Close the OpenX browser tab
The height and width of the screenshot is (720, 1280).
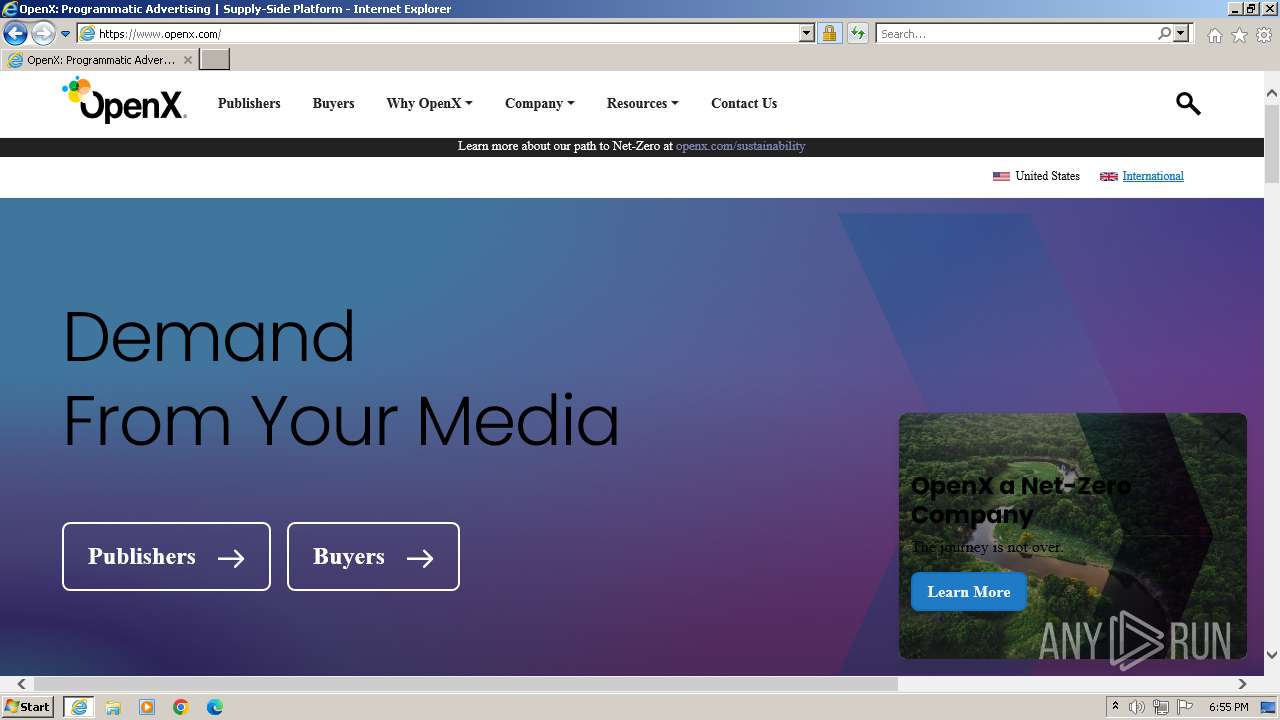coord(187,60)
